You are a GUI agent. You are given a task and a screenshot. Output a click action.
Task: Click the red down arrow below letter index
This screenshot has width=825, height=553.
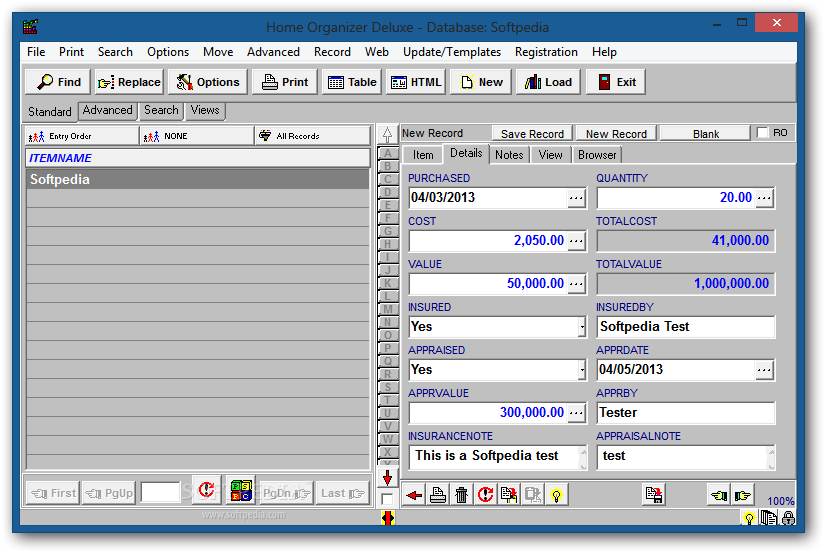point(387,478)
